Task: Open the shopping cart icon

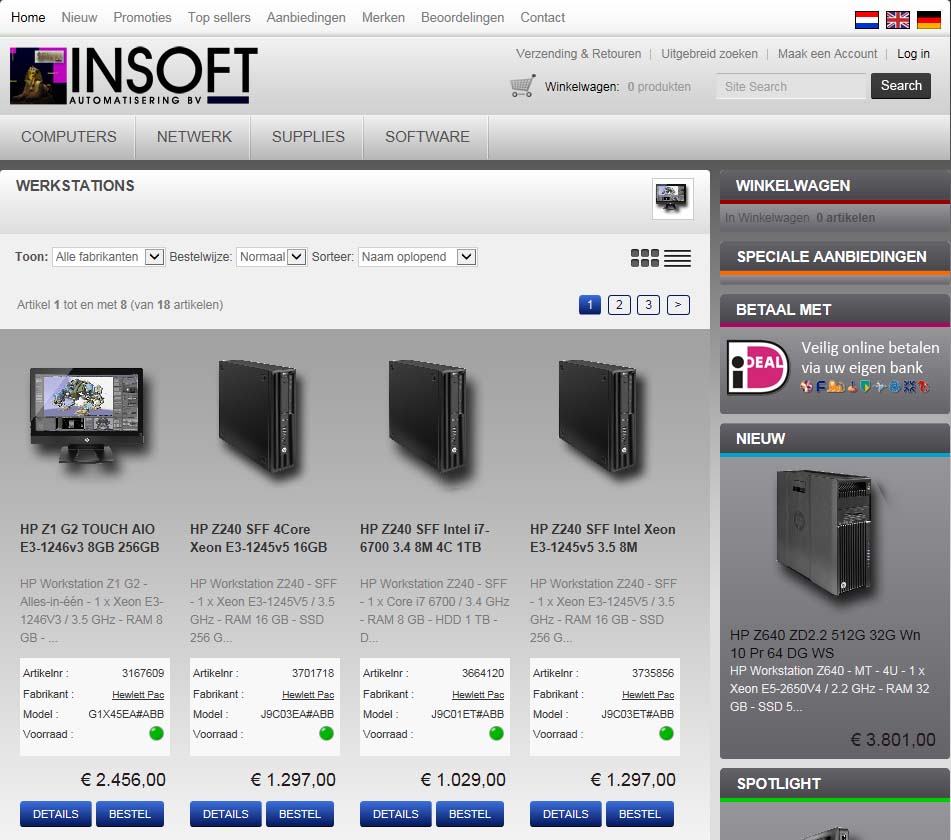Action: [522, 86]
